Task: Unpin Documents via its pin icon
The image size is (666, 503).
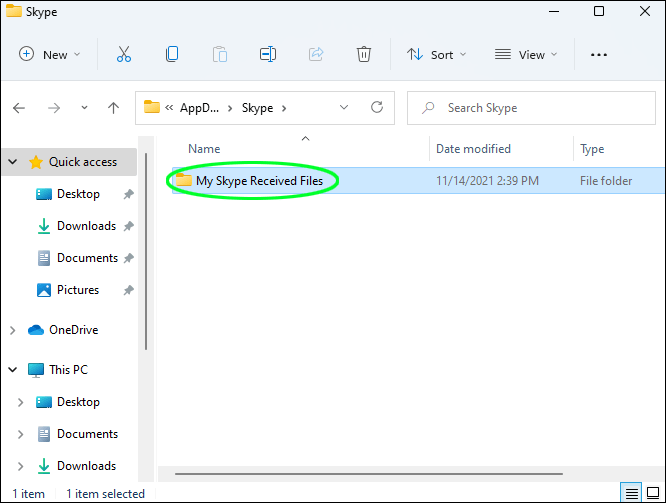Action: point(129,258)
